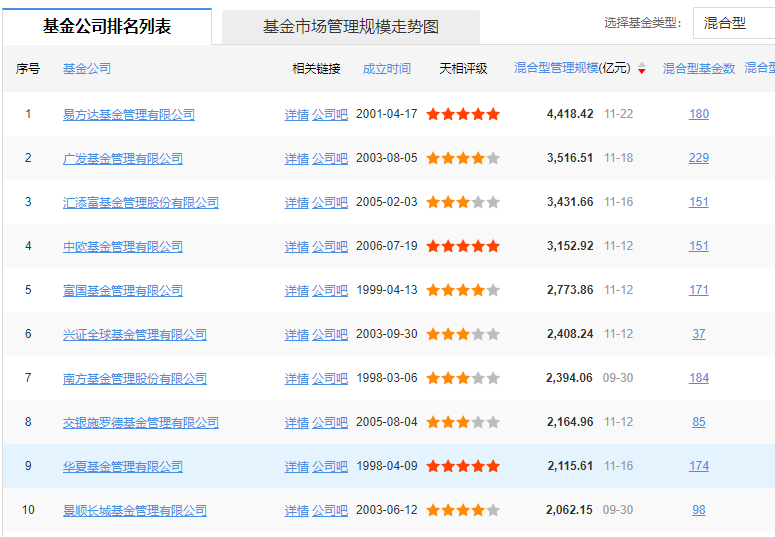This screenshot has width=775, height=537.
Task: Open 详情 for 富国基金
Action: pos(297,290)
